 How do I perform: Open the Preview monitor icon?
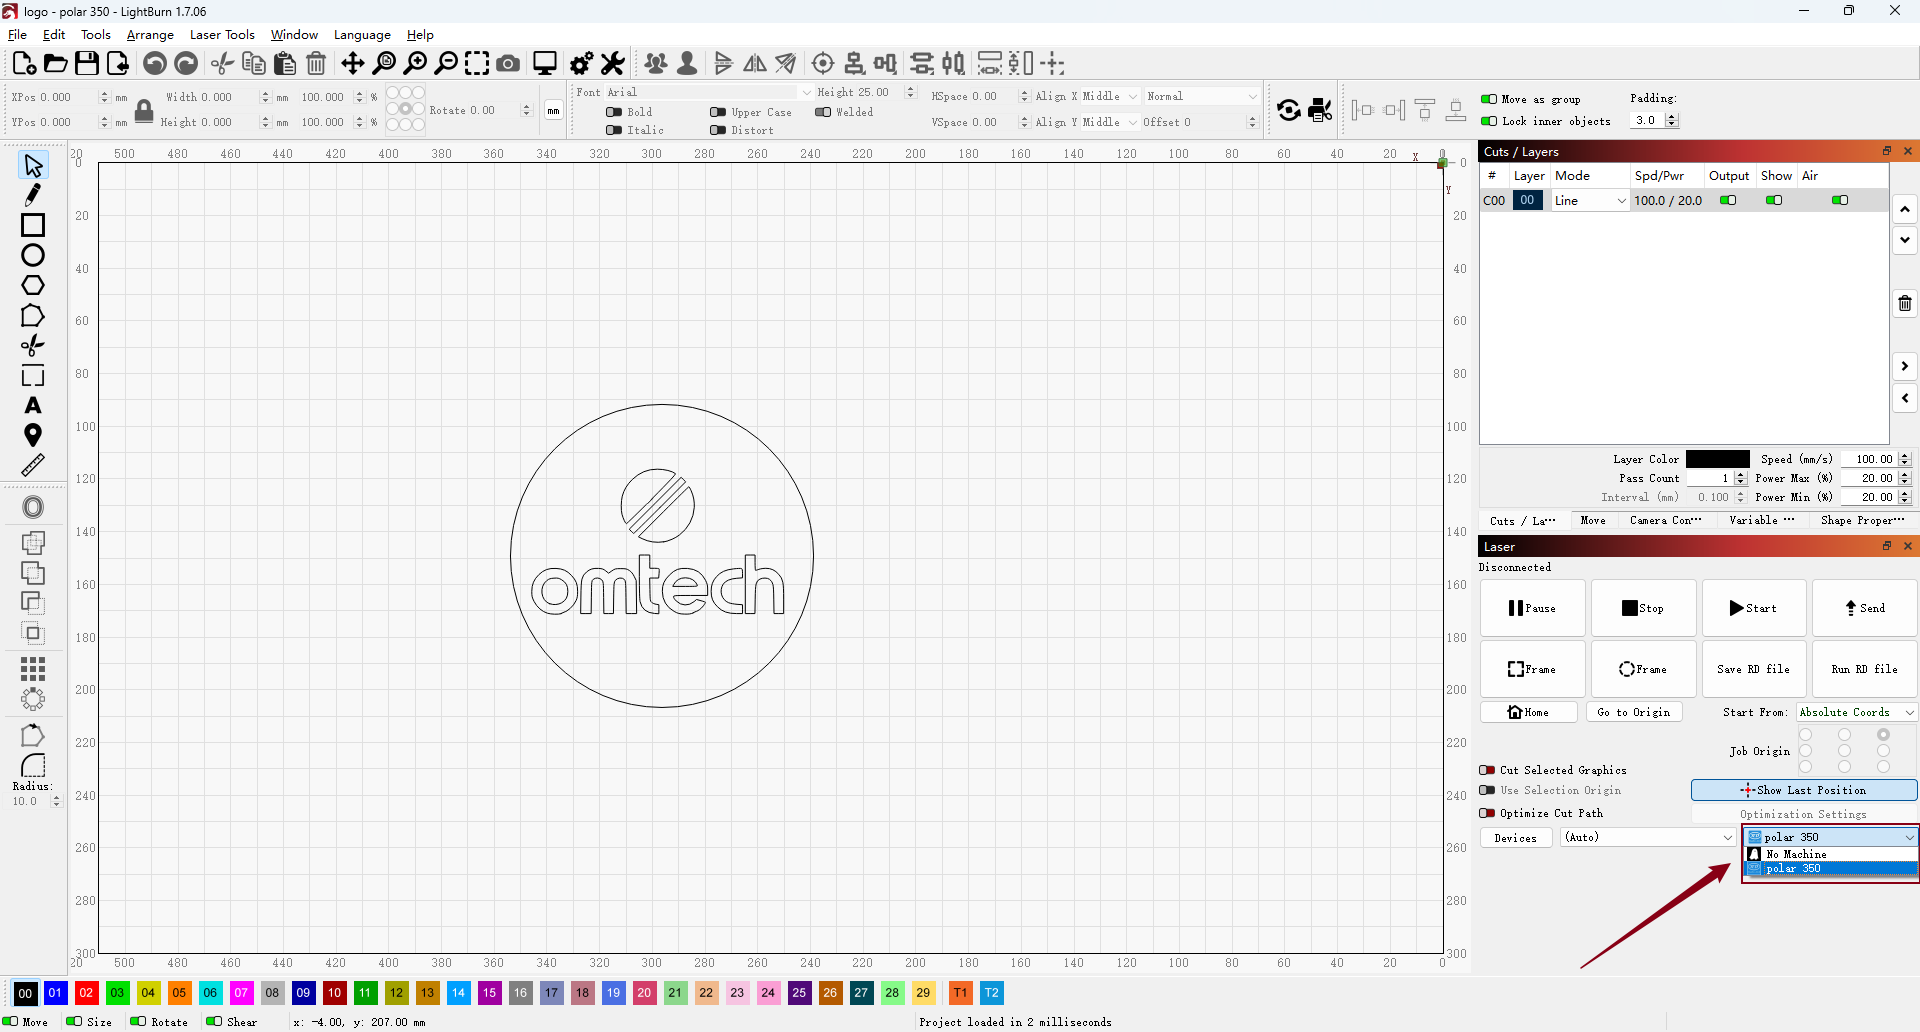pos(545,64)
